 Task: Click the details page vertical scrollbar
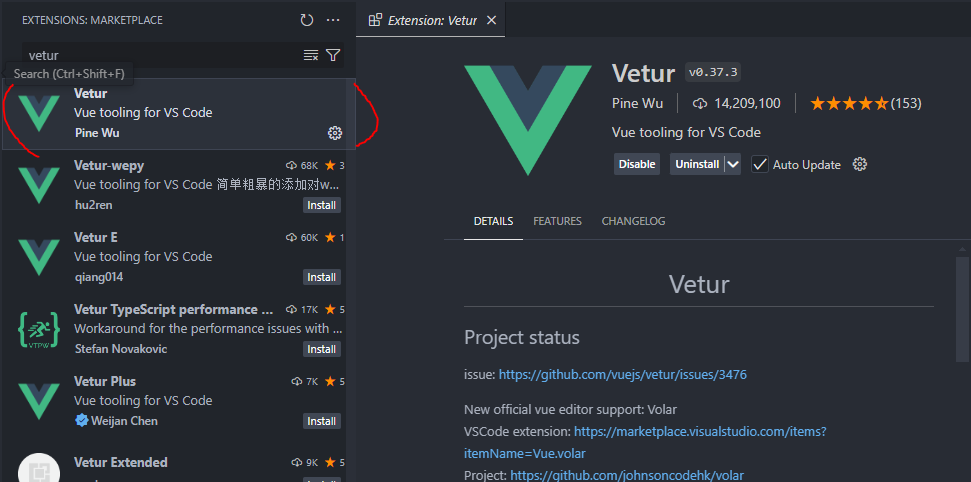tap(962, 309)
